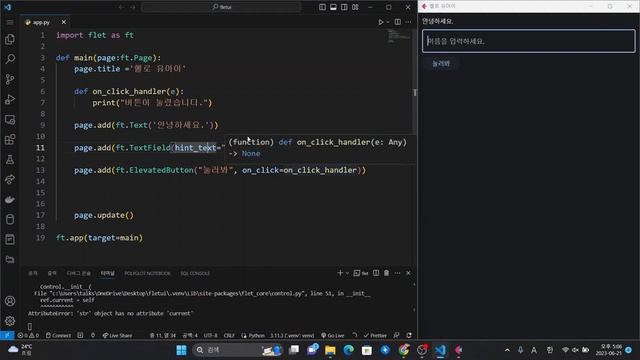
Task: Close the terminal panel
Action: pyautogui.click(x=408, y=273)
